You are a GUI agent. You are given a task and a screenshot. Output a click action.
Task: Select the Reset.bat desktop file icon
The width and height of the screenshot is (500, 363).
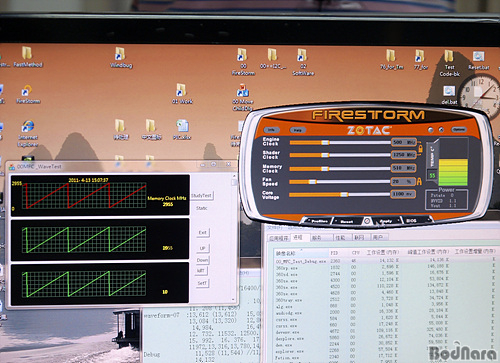(x=478, y=61)
